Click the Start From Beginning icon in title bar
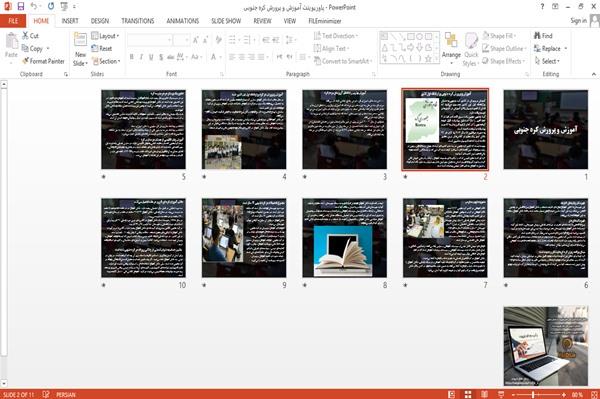 pyautogui.click(x=64, y=7)
